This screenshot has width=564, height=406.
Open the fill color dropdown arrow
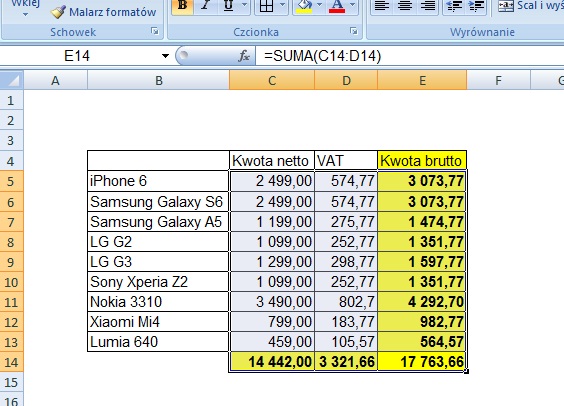click(319, 5)
